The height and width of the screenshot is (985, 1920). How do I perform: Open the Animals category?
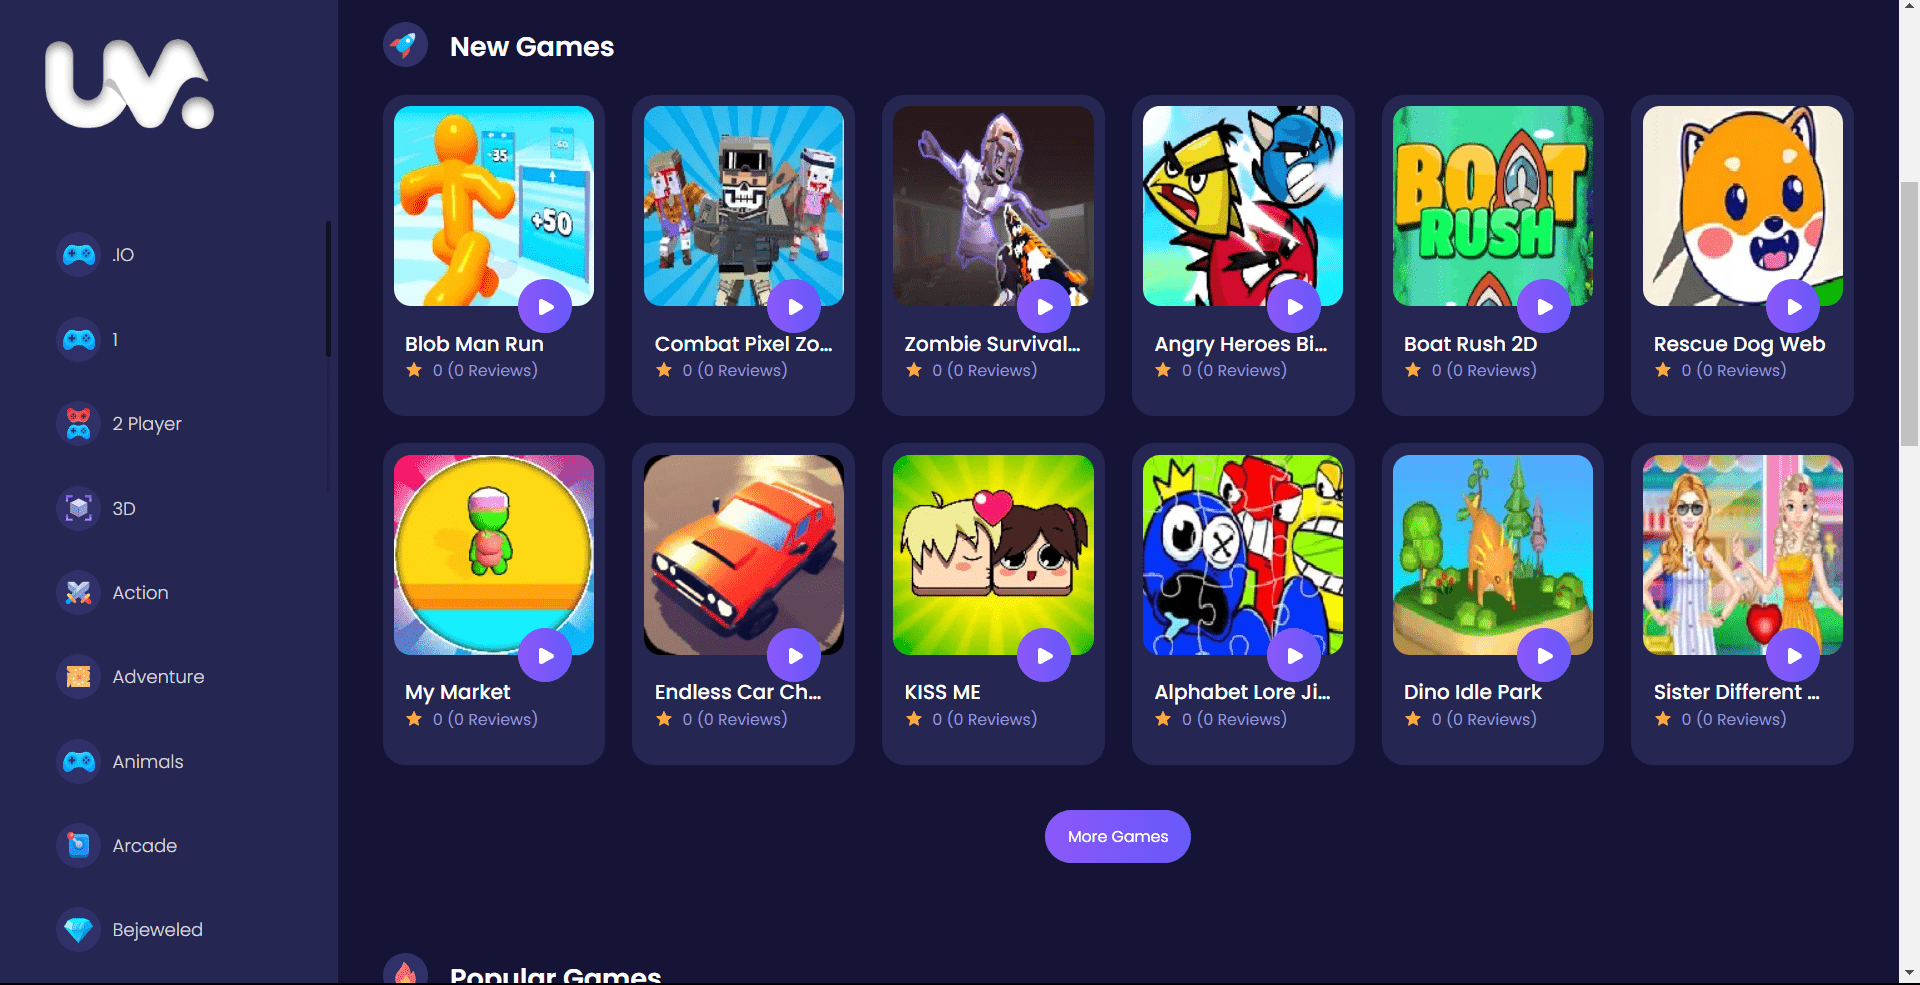click(x=148, y=762)
